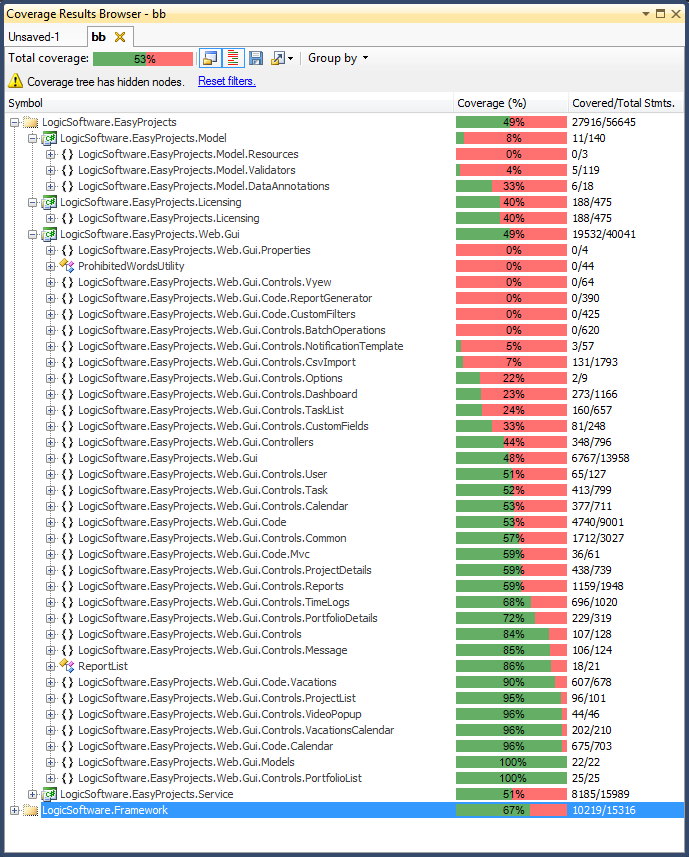Click 'Coverage tree has hidden nodes.' text
The image size is (689, 857).
106,81
